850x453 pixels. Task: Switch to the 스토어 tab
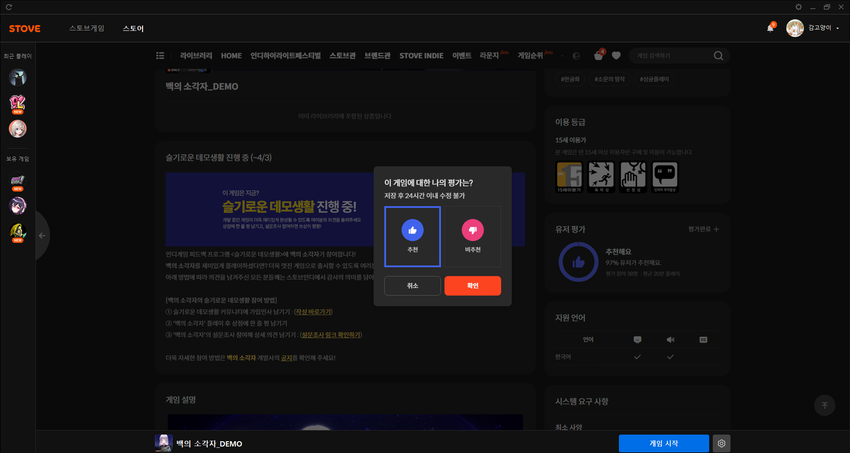point(133,28)
